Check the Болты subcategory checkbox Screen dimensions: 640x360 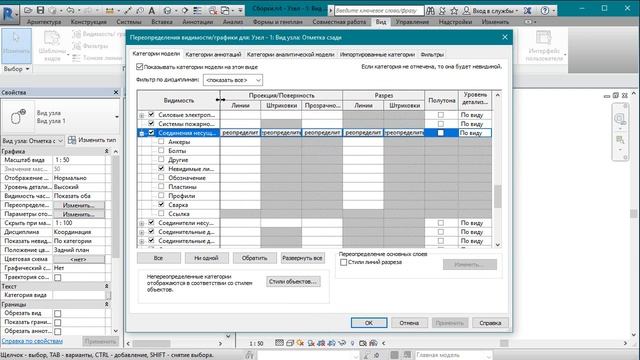click(161, 151)
